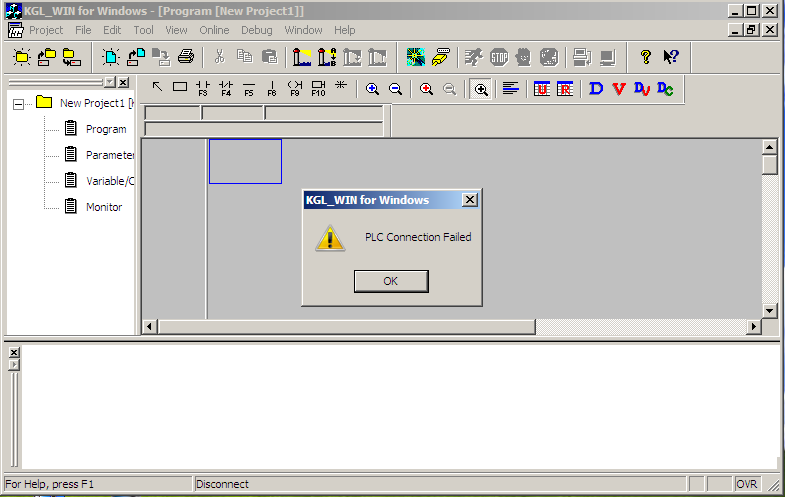Viewport: 785px width, 497px height.
Task: Click the asterisk NOT/invert tool
Action: click(341, 85)
